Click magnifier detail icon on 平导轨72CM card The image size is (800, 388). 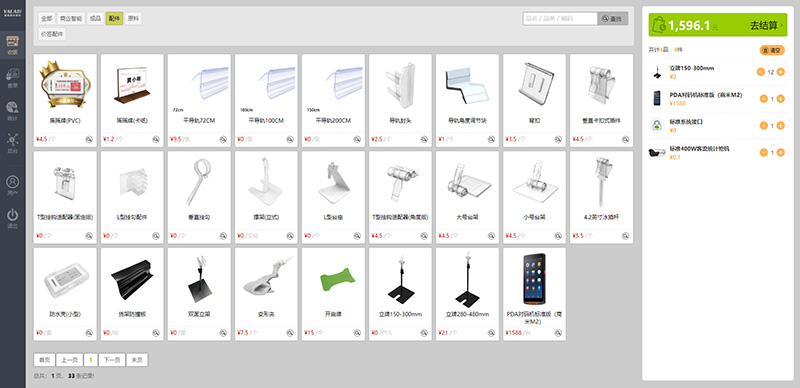[x=223, y=139]
